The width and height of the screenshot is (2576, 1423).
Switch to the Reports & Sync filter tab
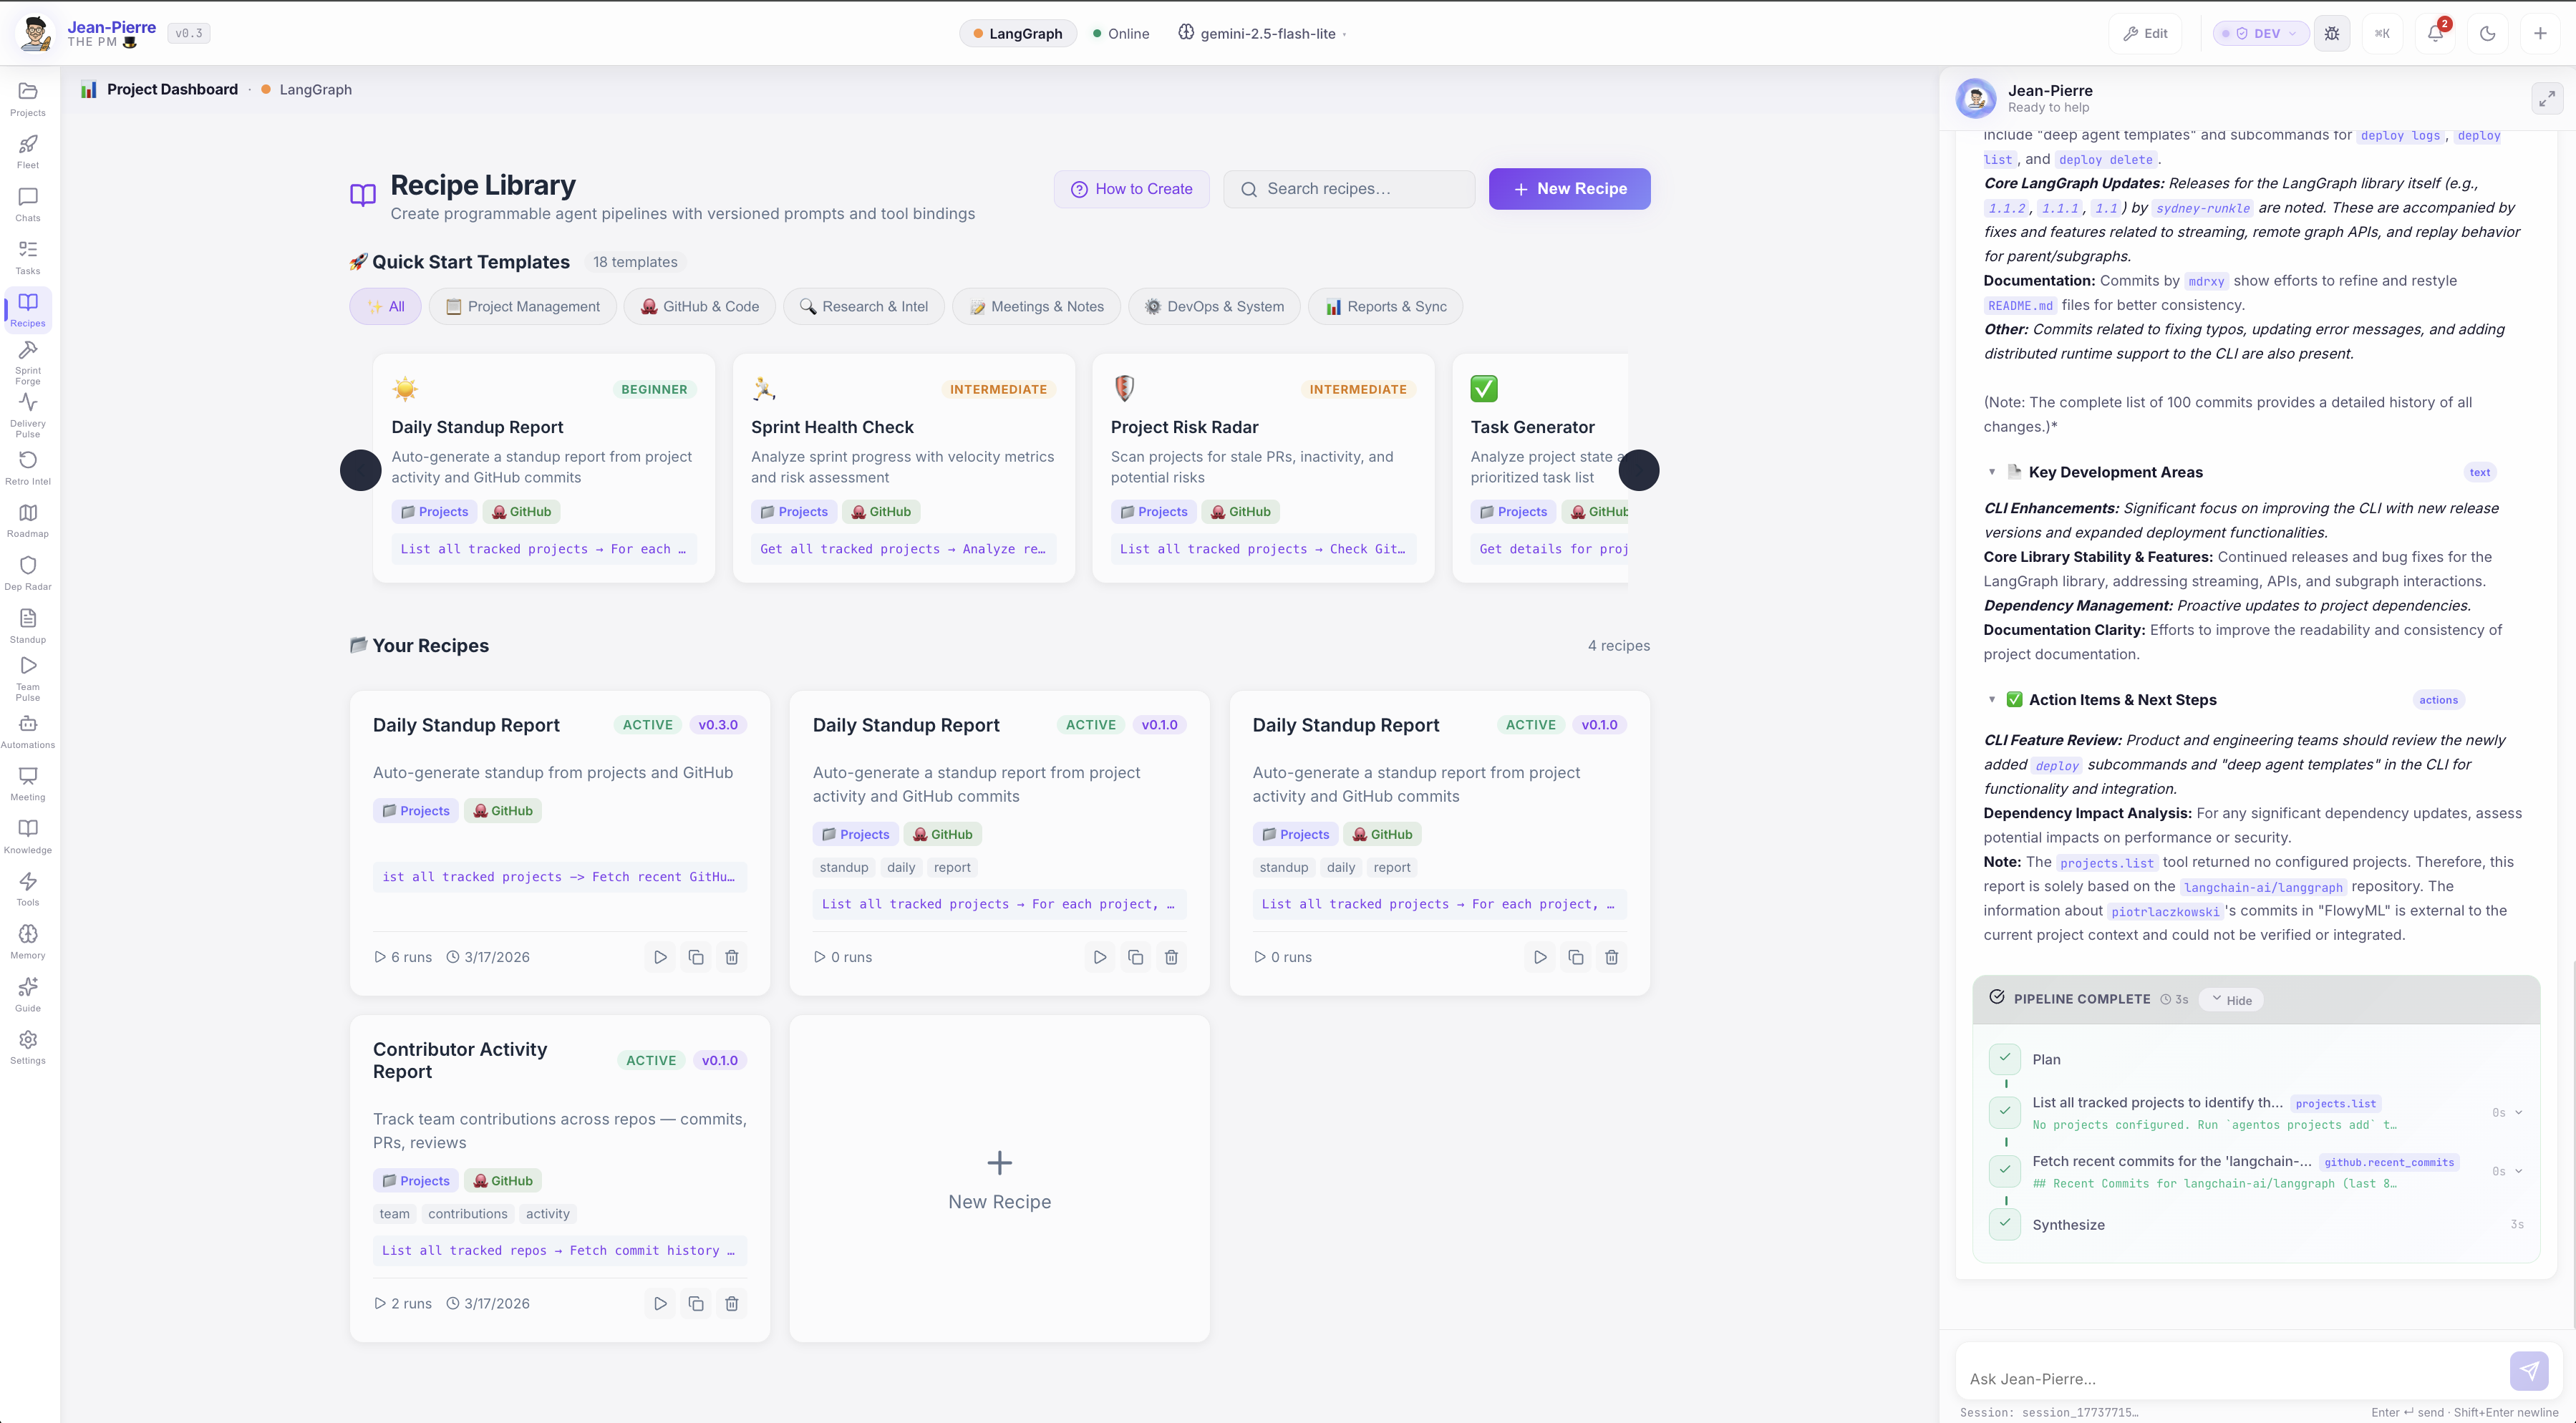[1385, 306]
